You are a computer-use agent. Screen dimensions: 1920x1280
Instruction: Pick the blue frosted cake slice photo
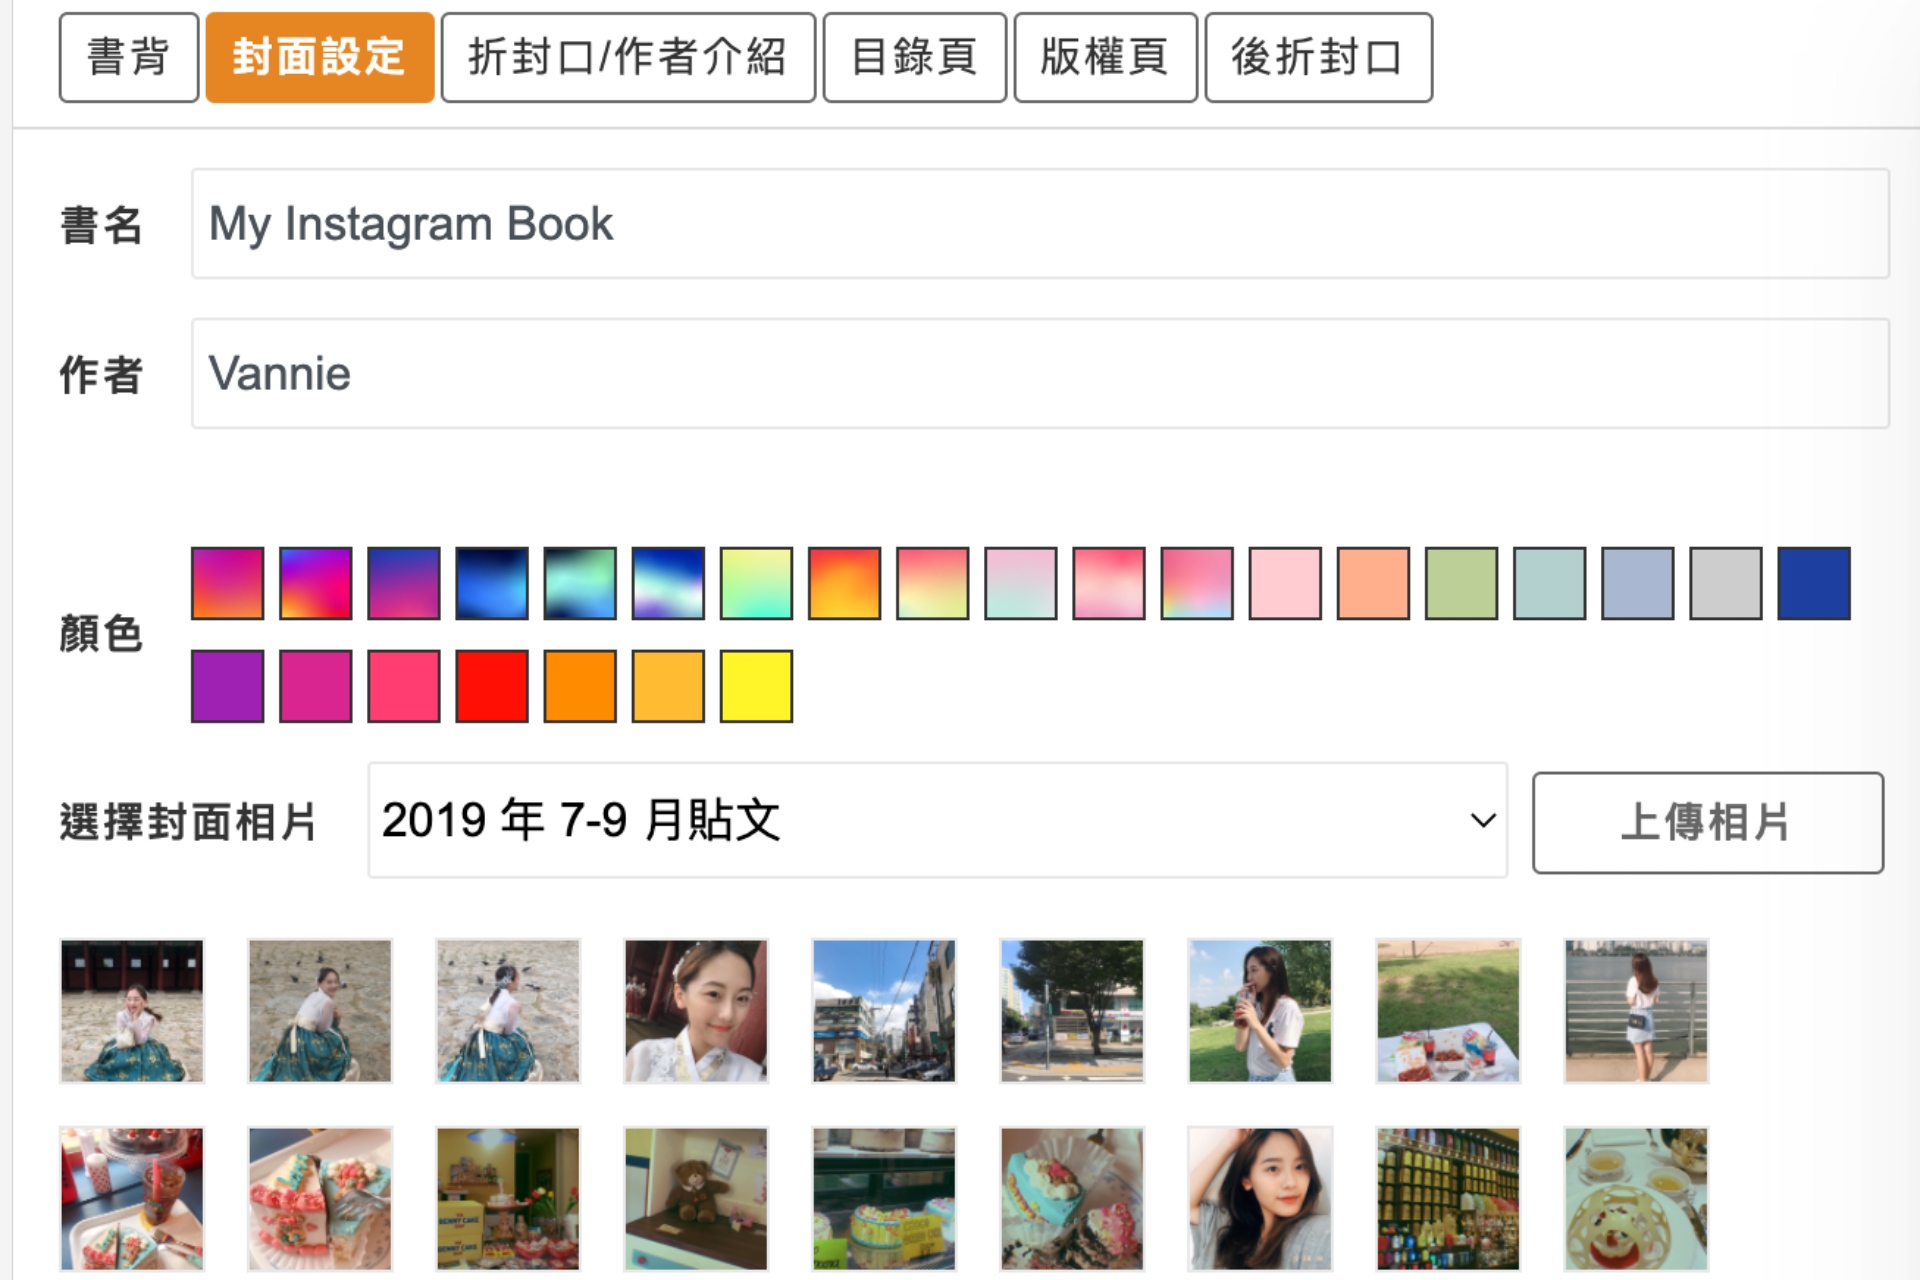tap(1072, 1199)
